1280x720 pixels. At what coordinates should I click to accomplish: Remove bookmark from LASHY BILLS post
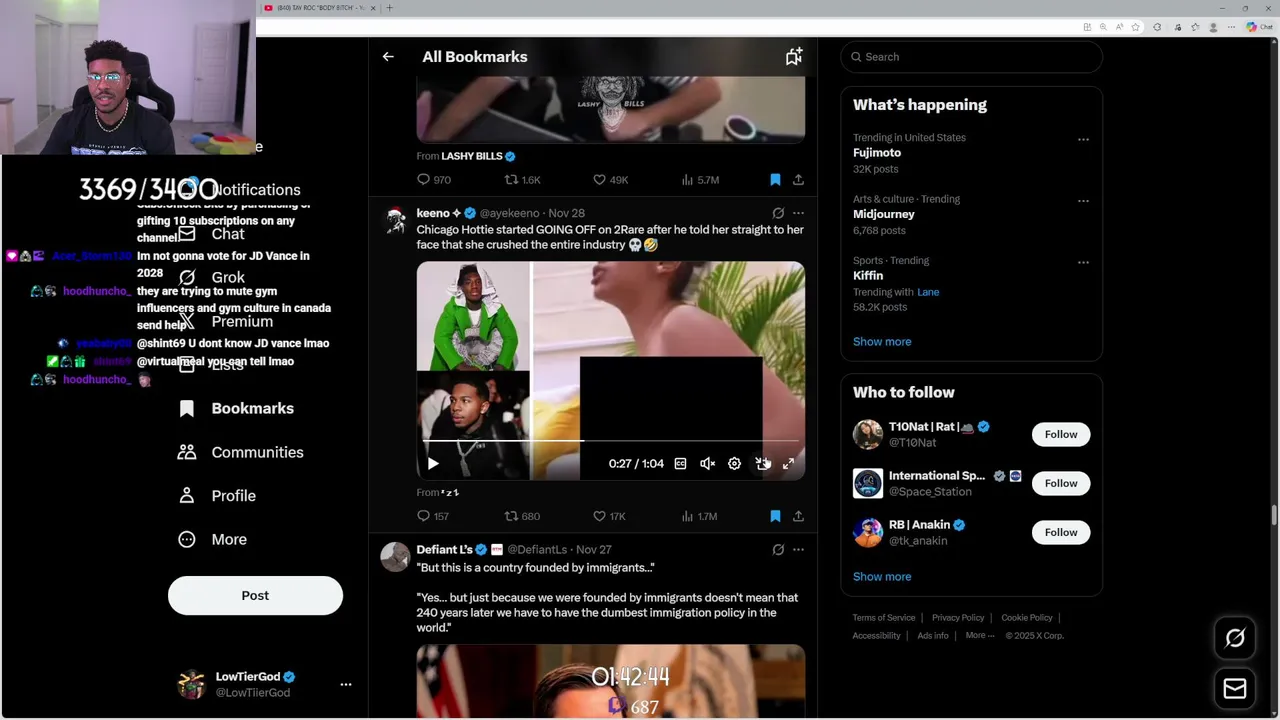coord(775,180)
